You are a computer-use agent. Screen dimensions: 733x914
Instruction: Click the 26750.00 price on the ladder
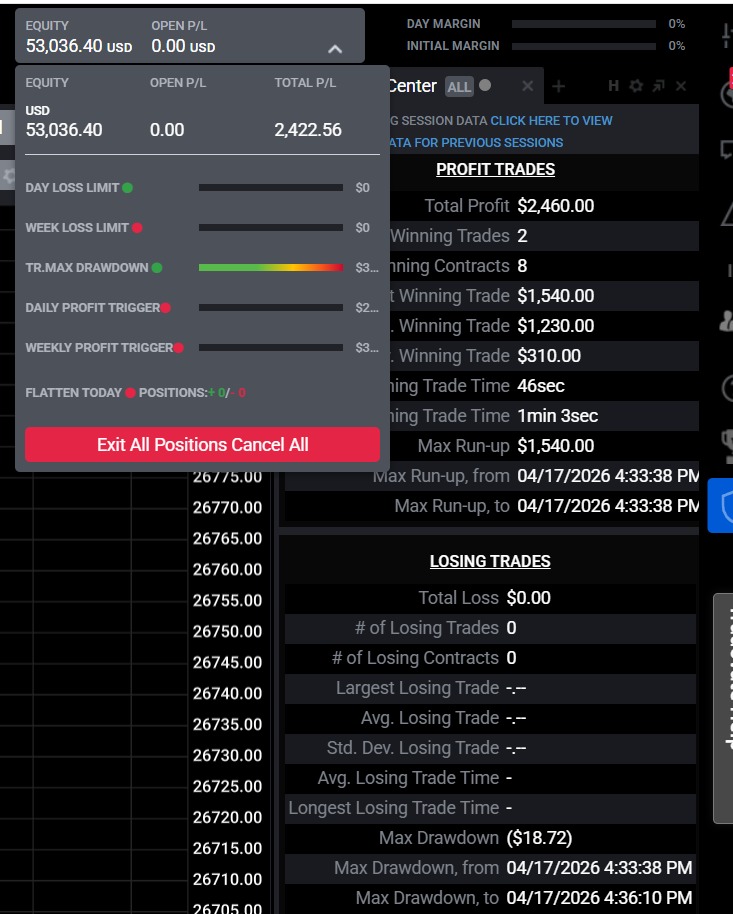click(x=227, y=631)
